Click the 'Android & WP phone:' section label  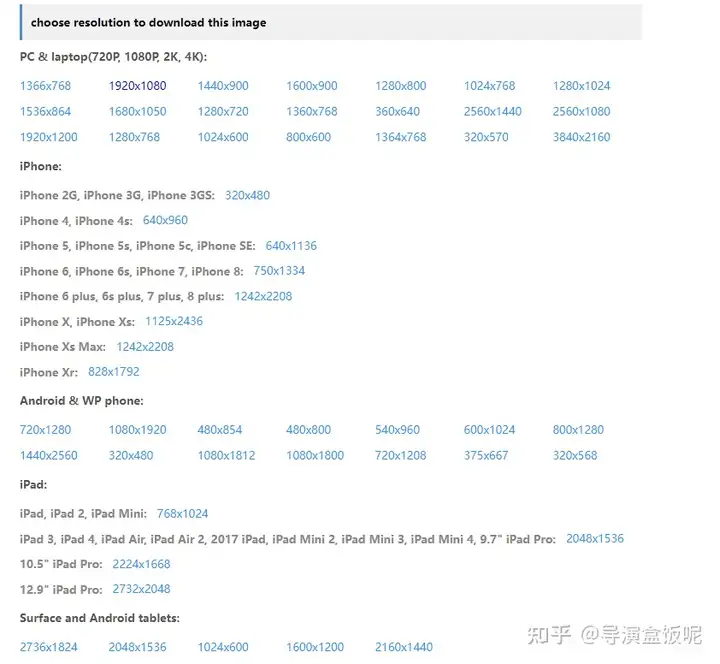coord(82,401)
